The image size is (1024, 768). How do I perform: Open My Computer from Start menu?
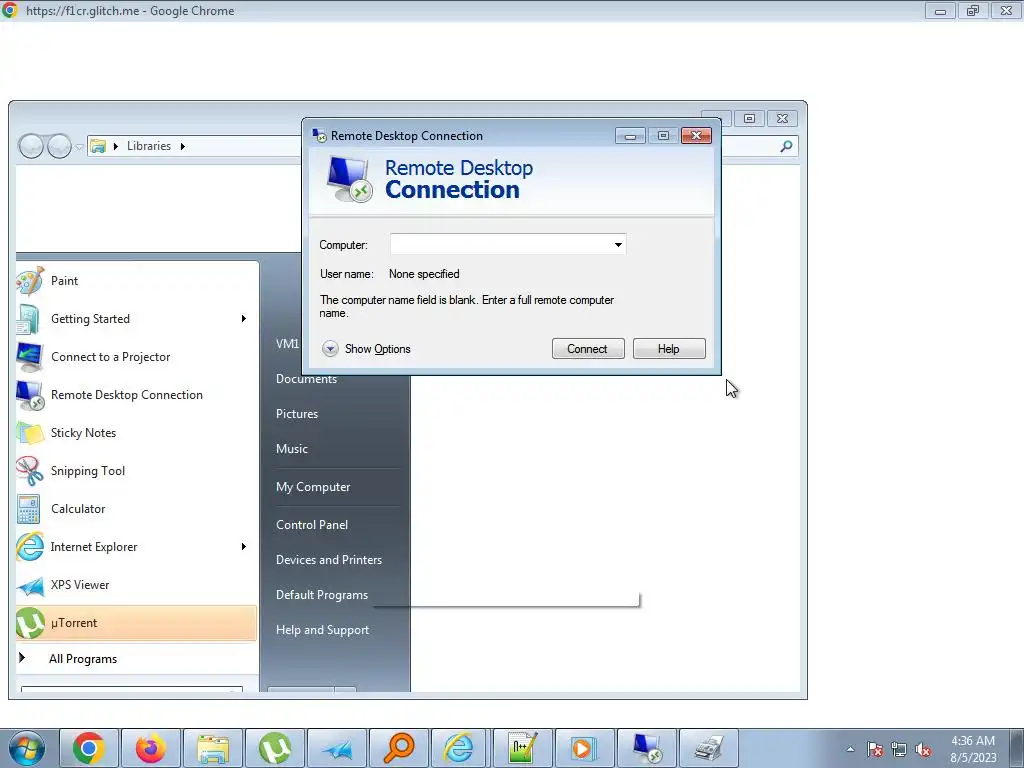(313, 487)
